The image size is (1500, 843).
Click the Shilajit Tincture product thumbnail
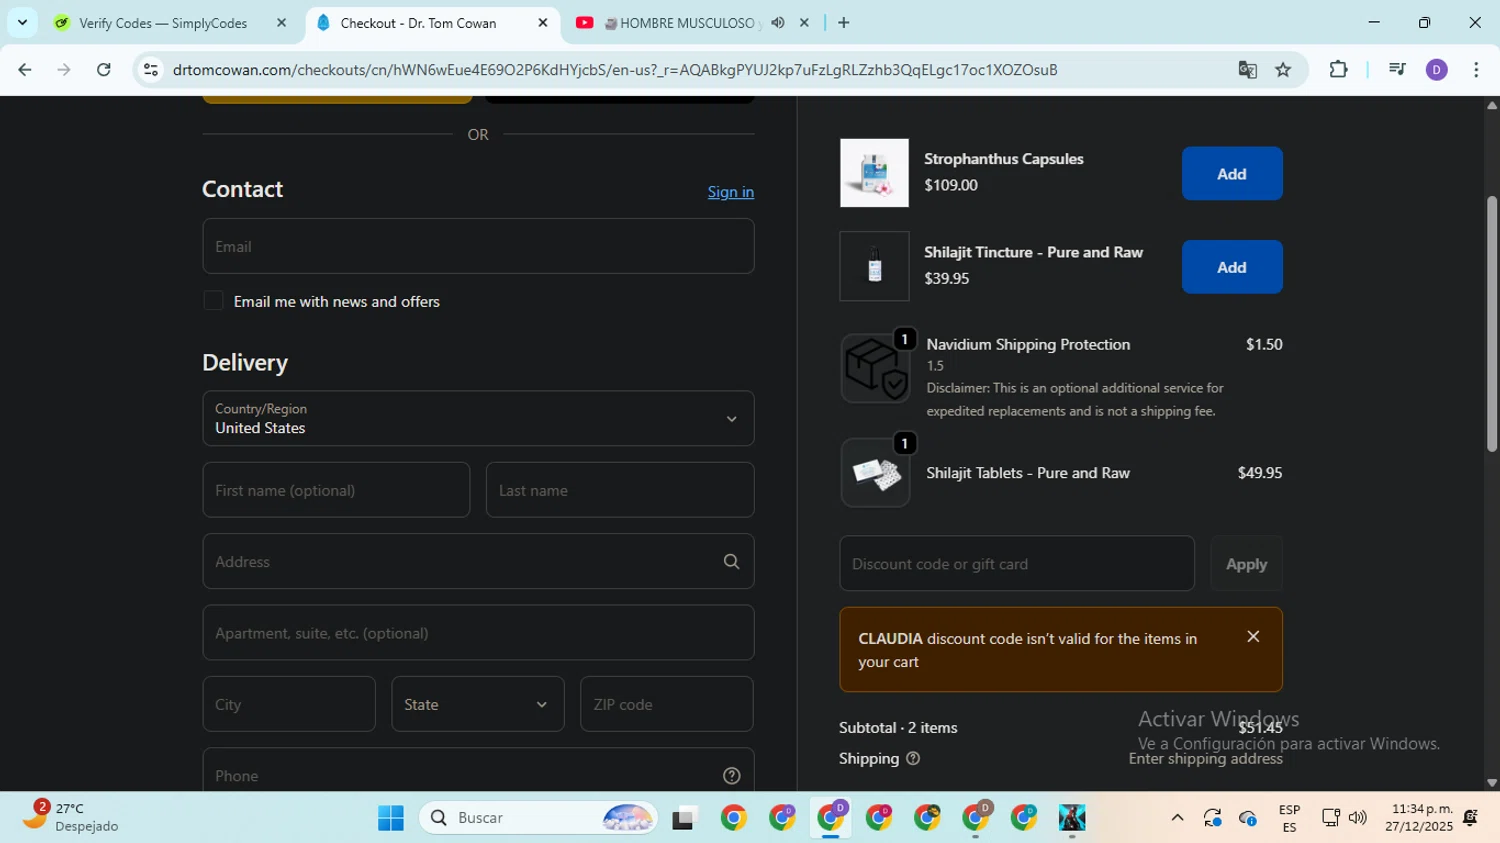874,266
